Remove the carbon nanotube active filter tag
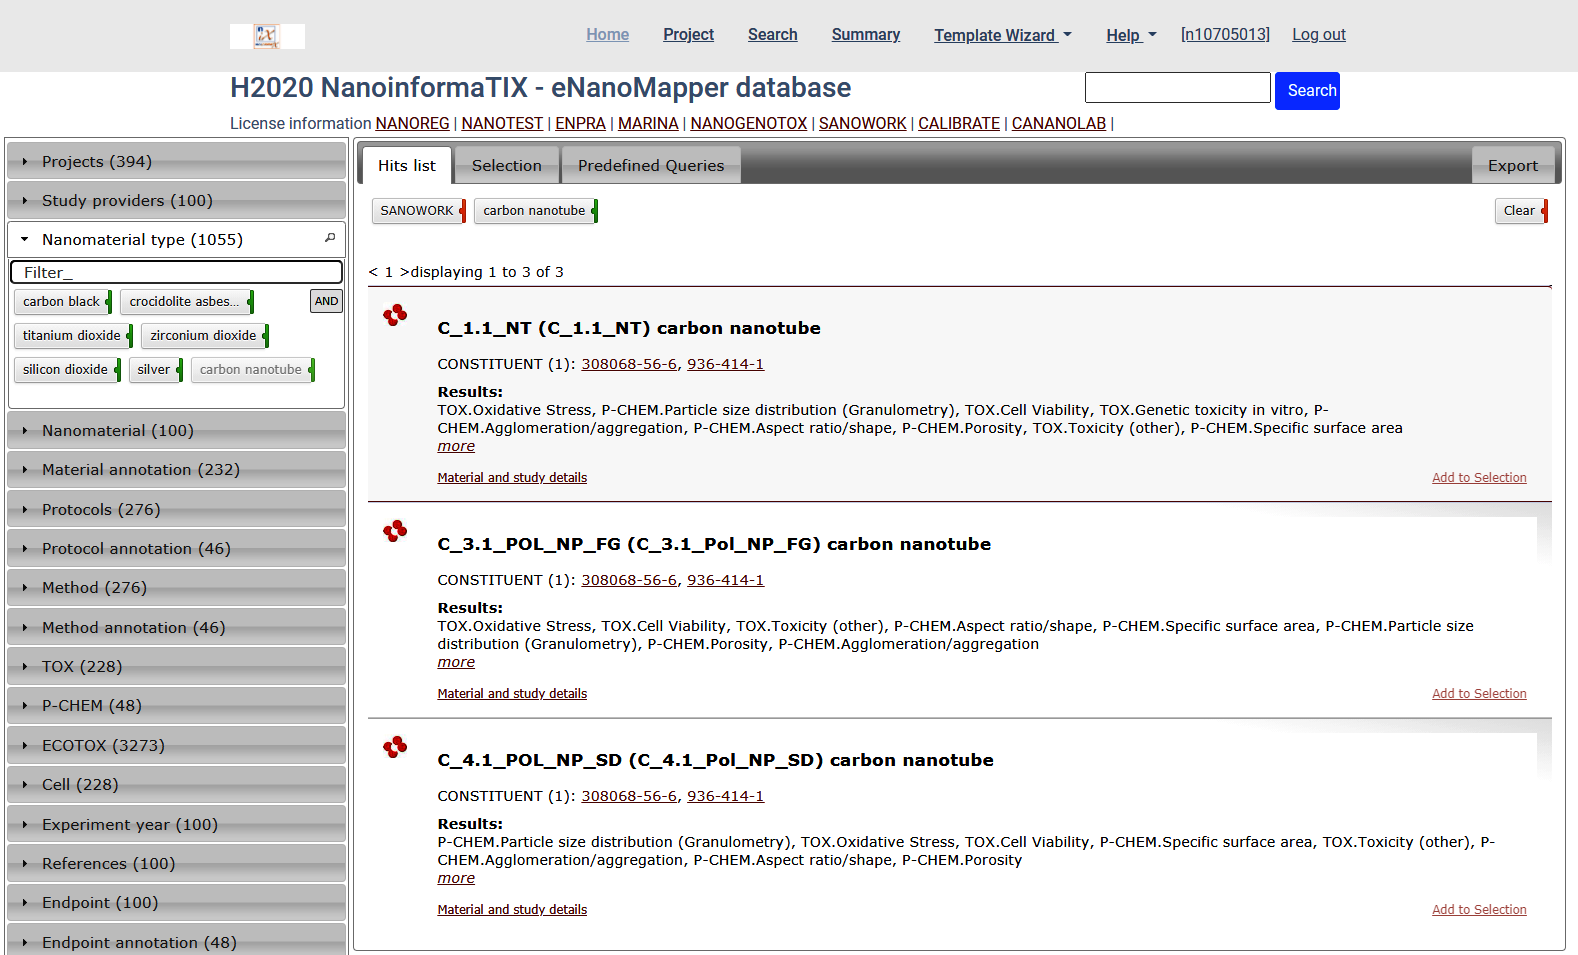This screenshot has width=1578, height=955. (x=594, y=211)
